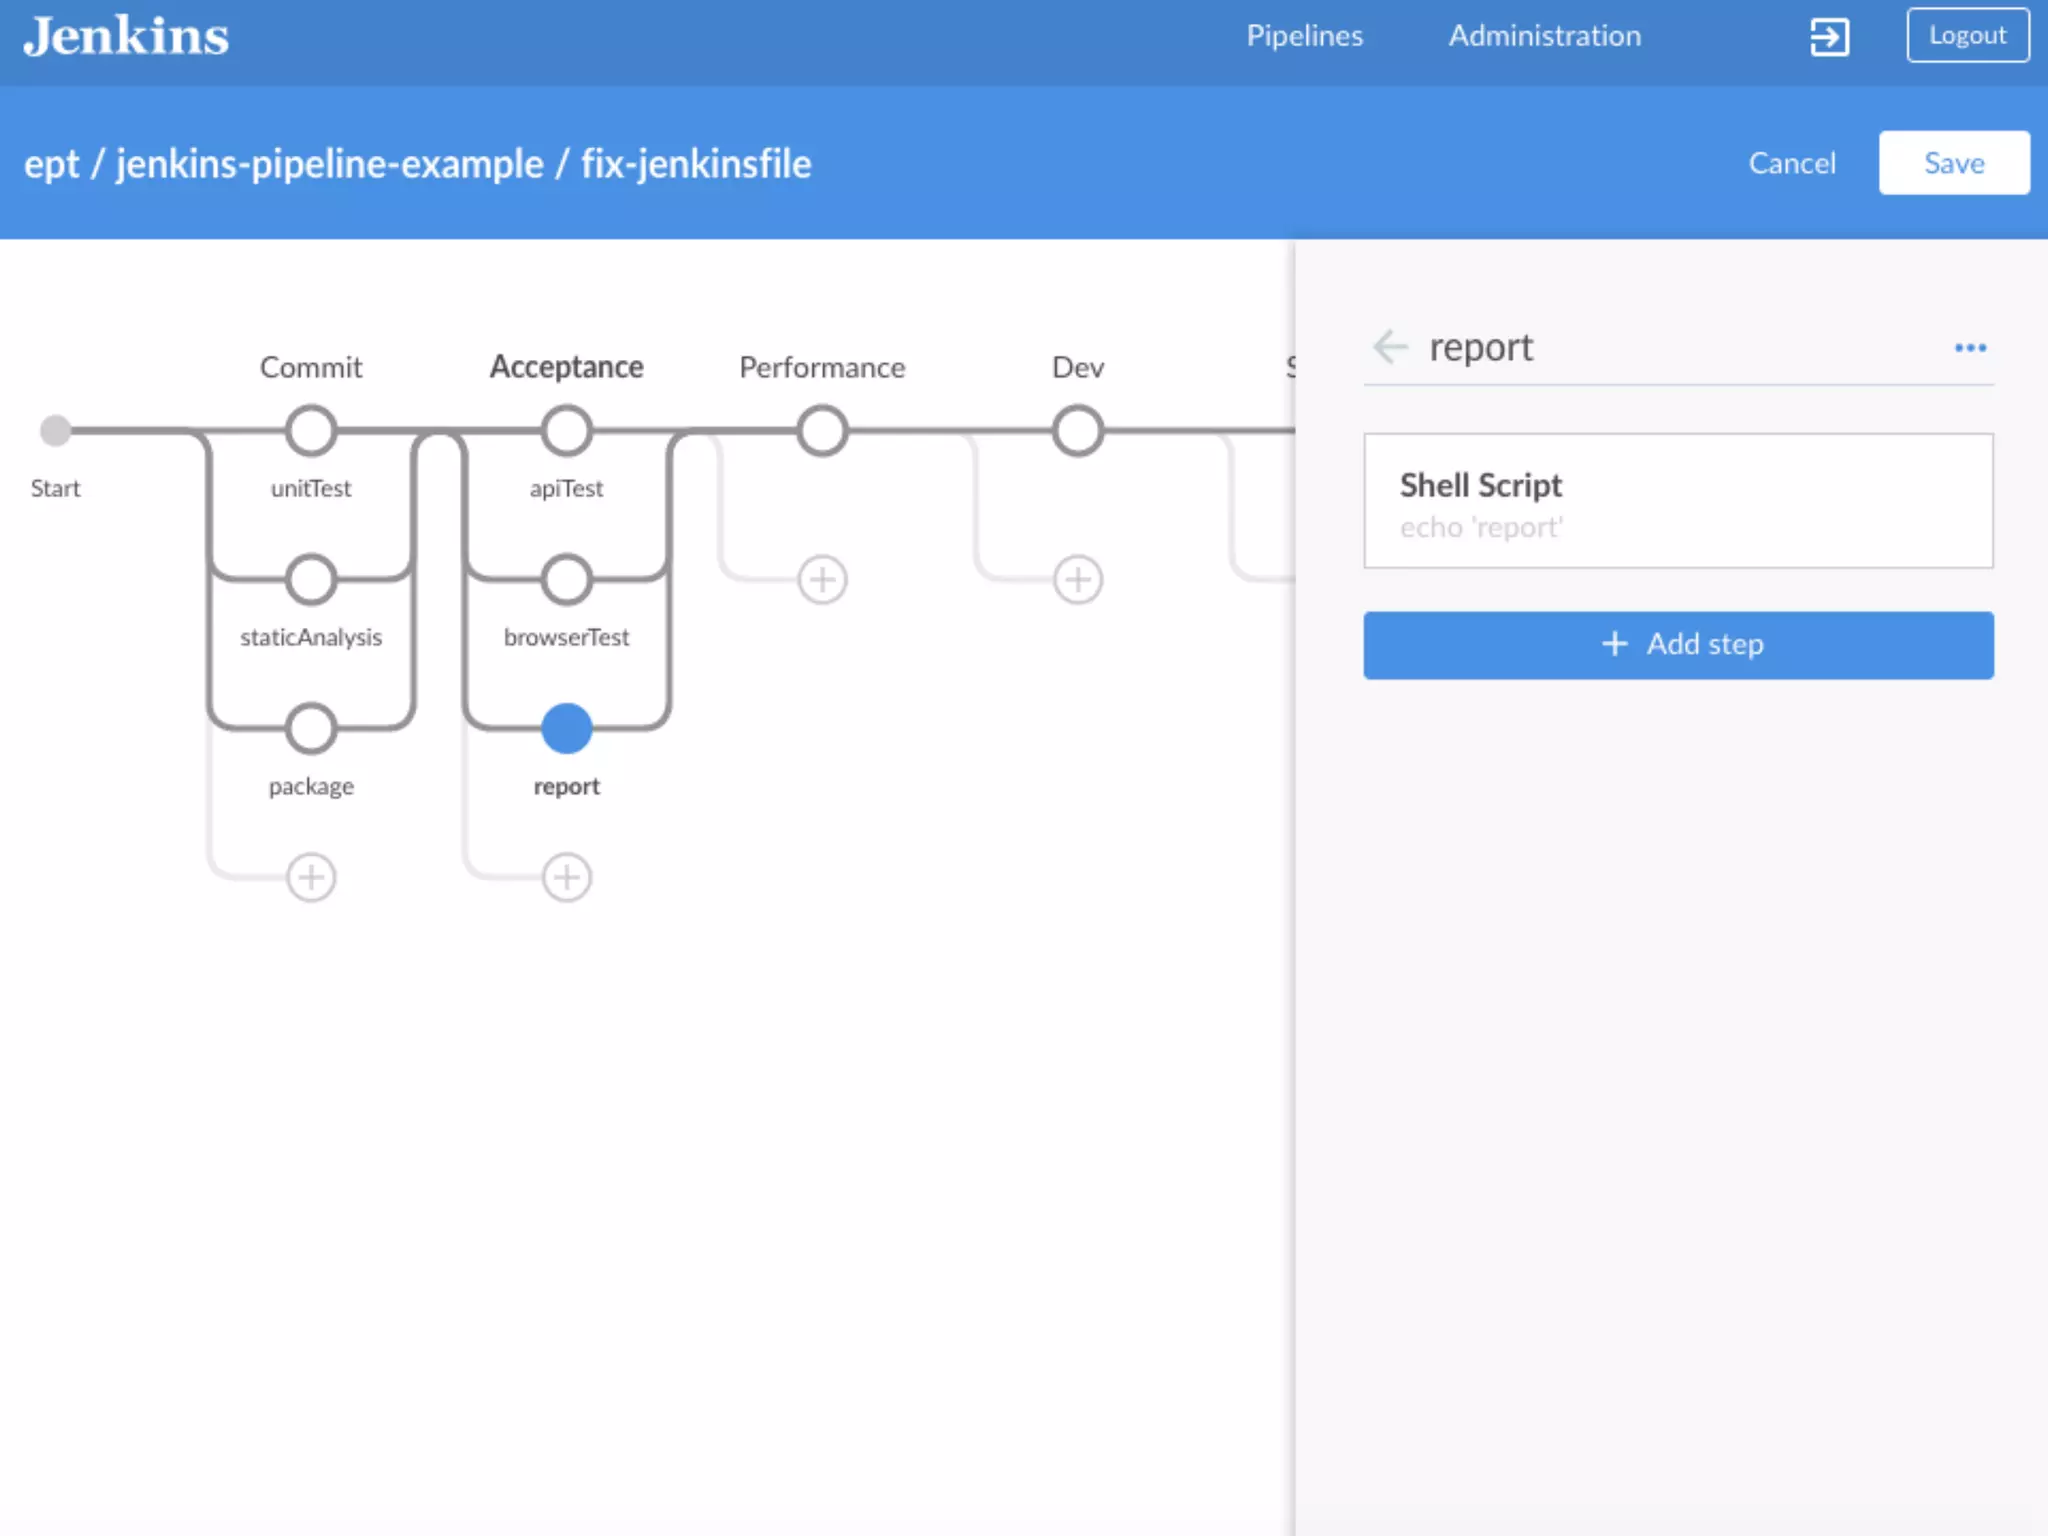
Task: Save the pipeline changes
Action: click(x=1953, y=163)
